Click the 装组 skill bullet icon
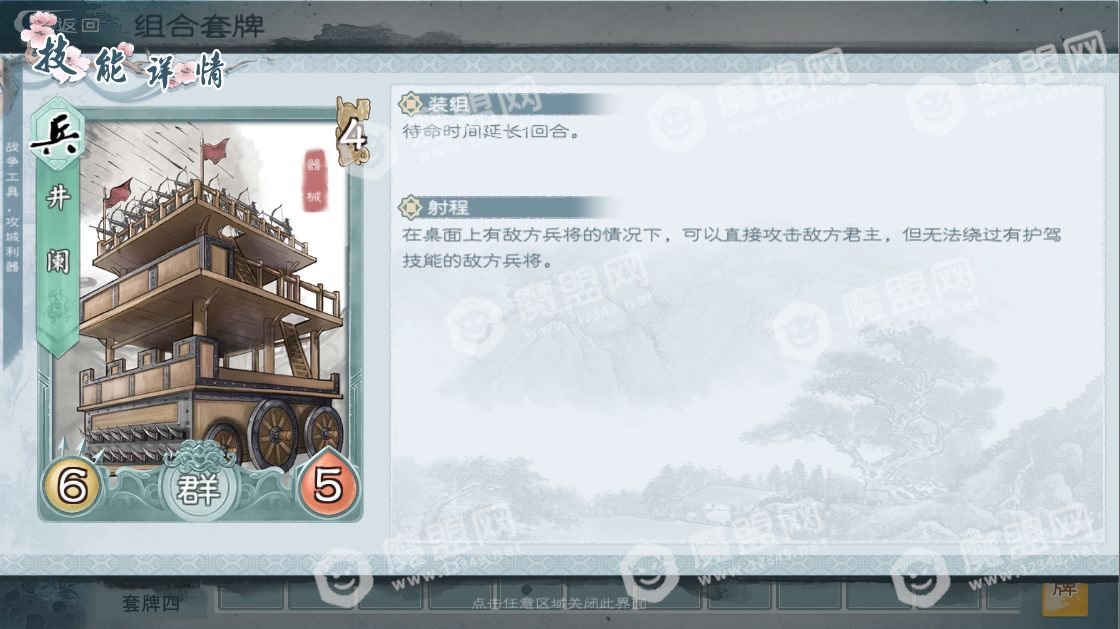The width and height of the screenshot is (1120, 629). [410, 104]
